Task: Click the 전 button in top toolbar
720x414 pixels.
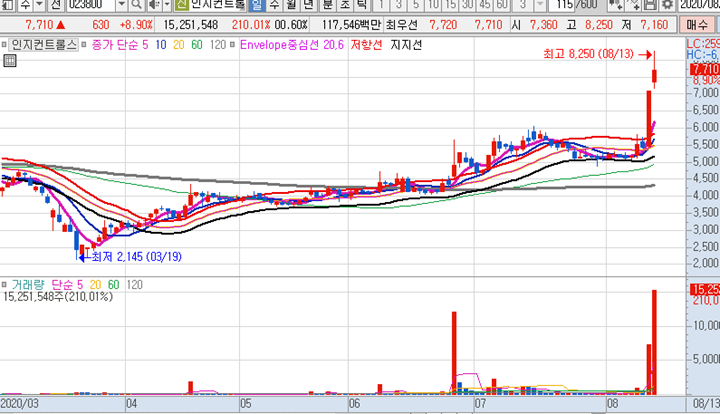Action: [56, 5]
